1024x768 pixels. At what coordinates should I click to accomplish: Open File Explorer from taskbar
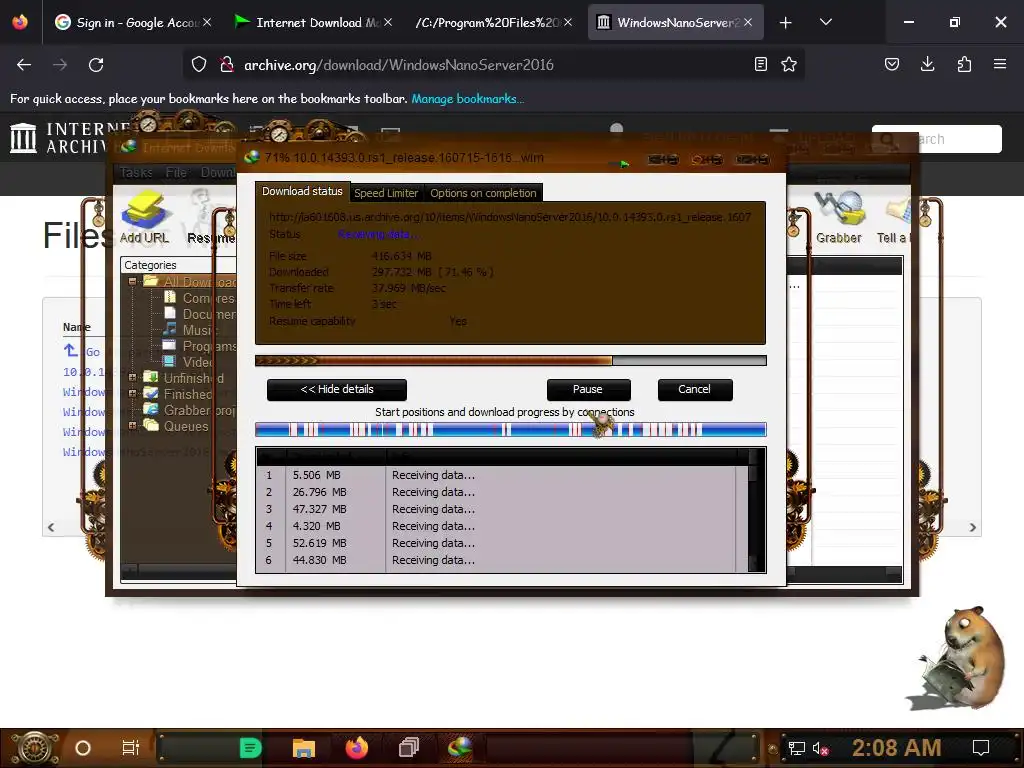click(304, 748)
